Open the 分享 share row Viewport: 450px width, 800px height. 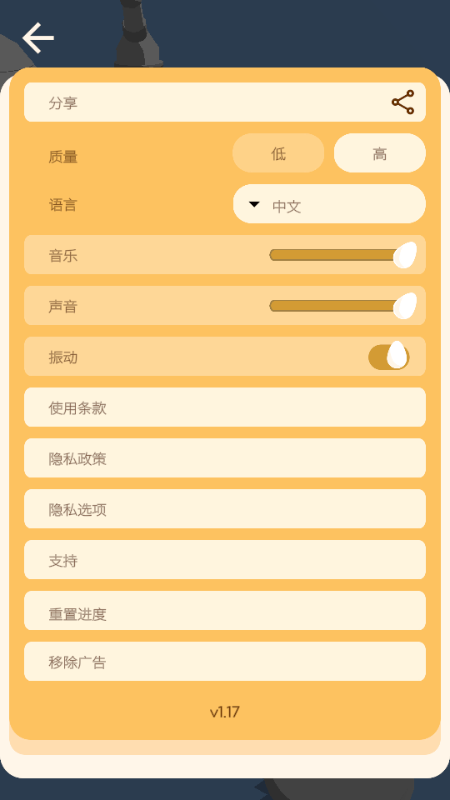(225, 102)
